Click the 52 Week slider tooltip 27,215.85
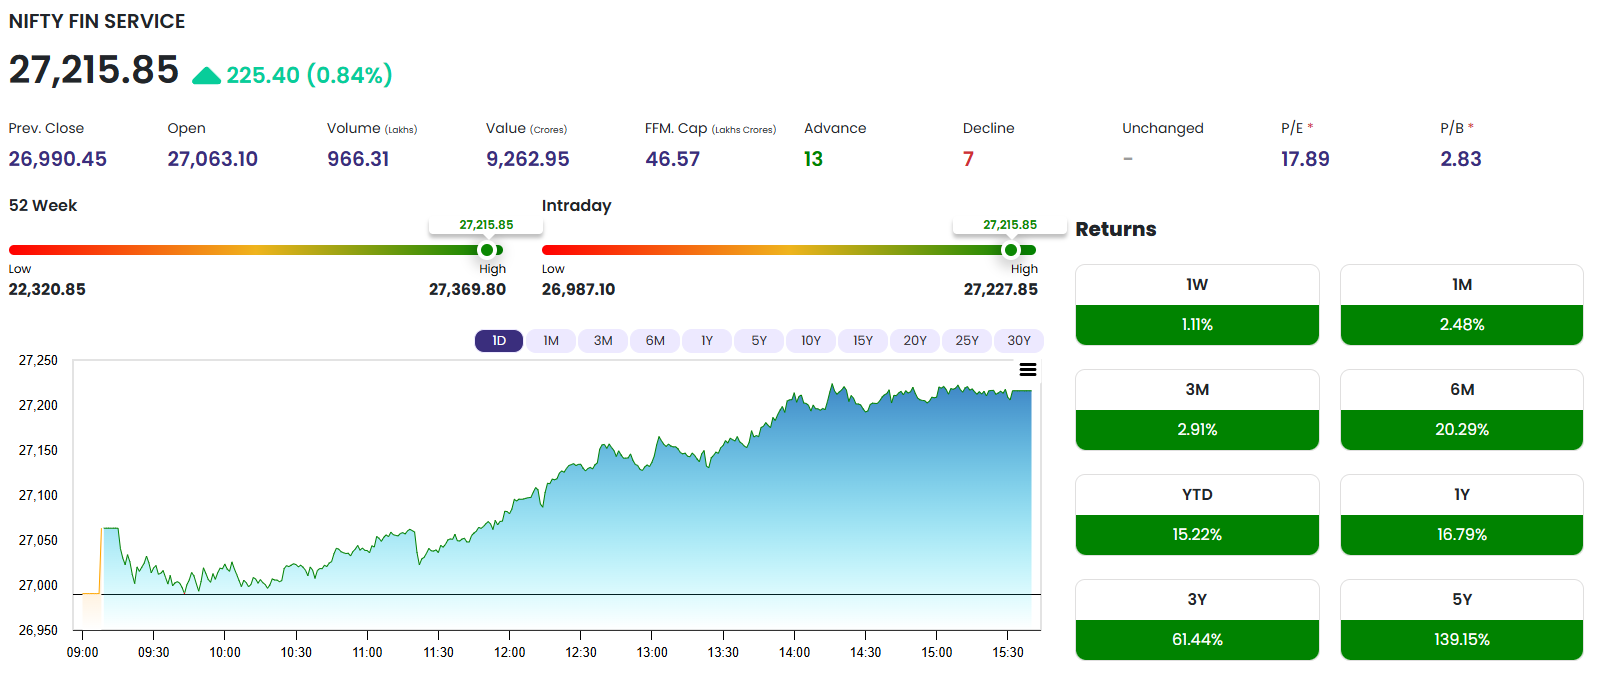1597x677 pixels. (486, 225)
